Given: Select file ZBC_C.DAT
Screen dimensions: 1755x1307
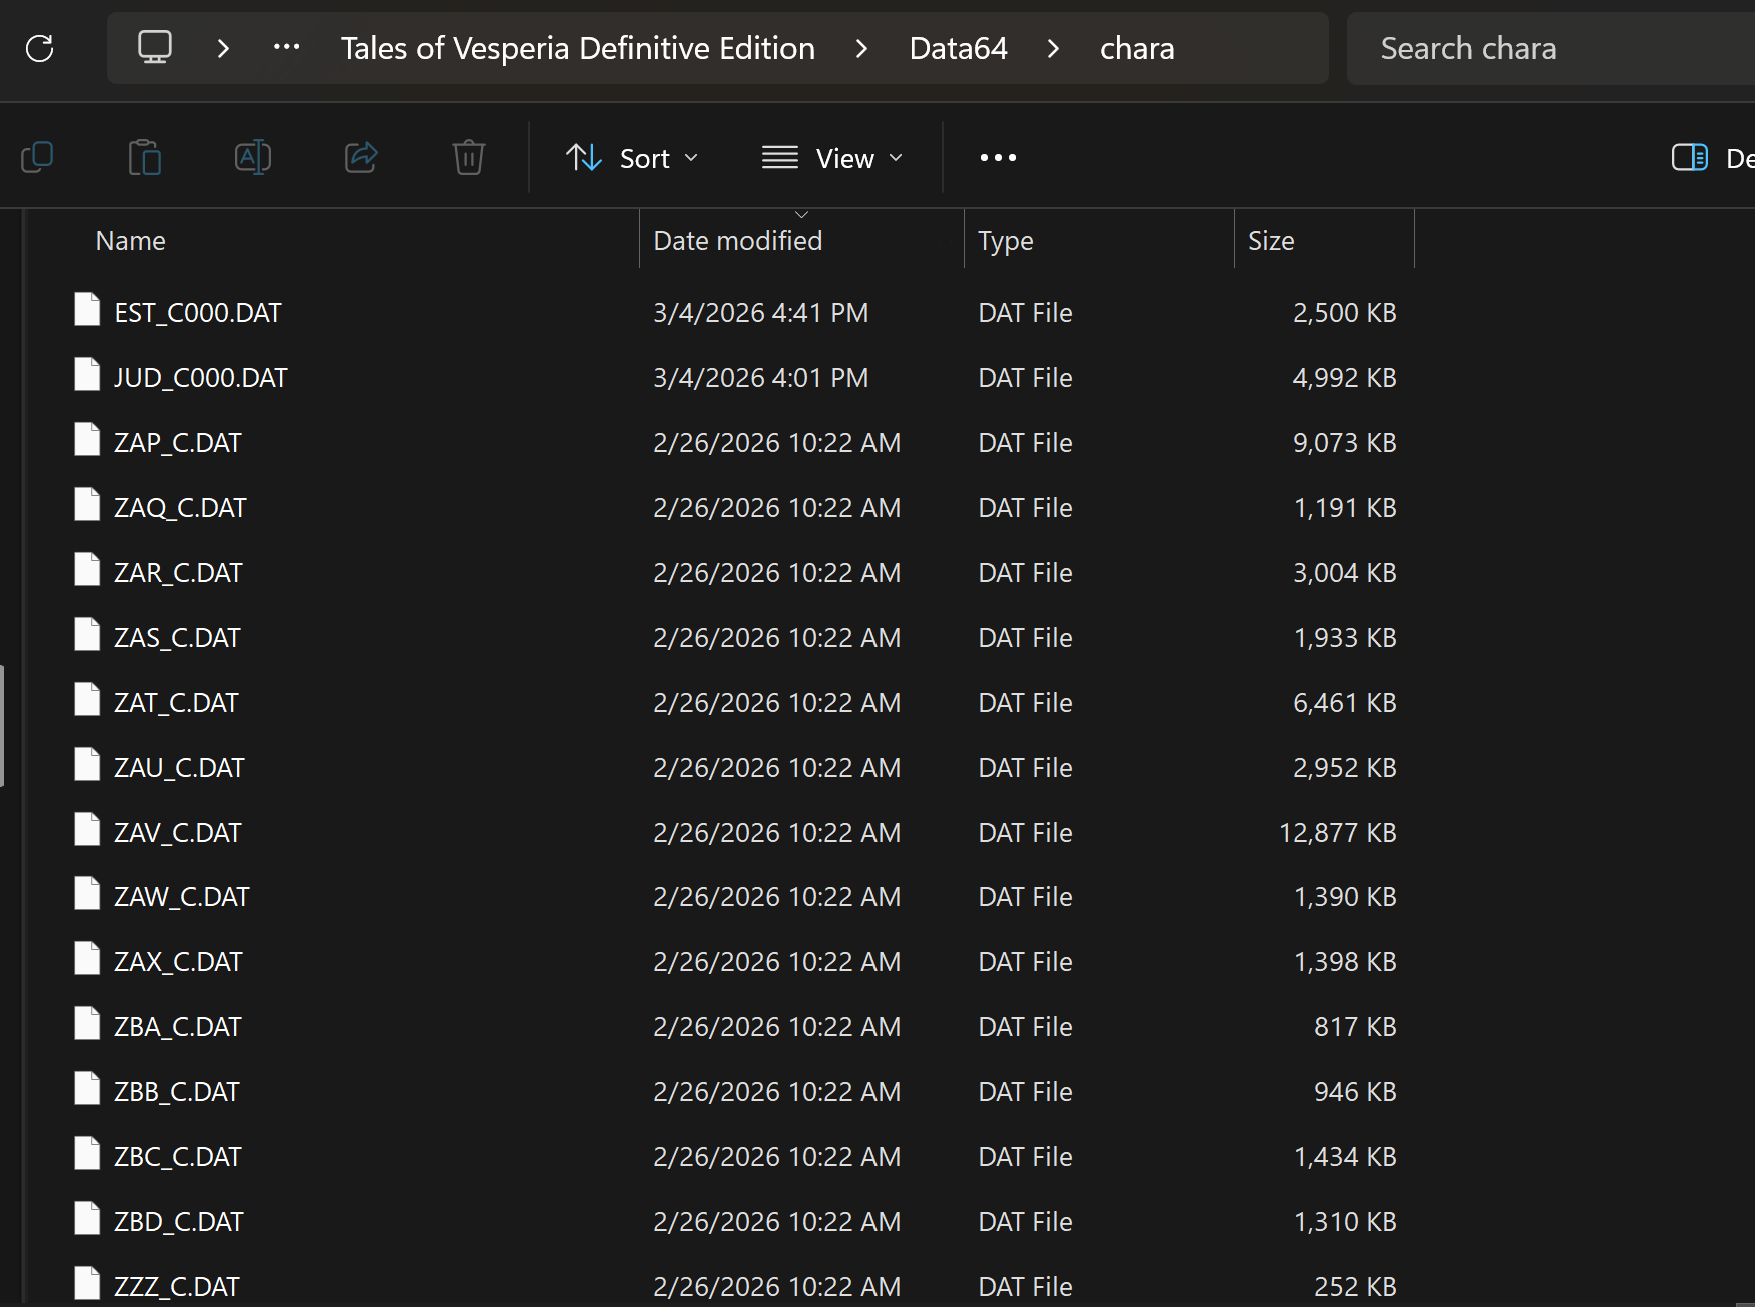Looking at the screenshot, I should pos(178,1157).
